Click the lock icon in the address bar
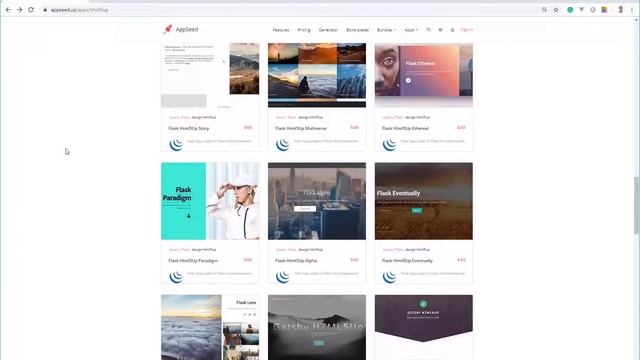Image resolution: width=640 pixels, height=360 pixels. tap(45, 10)
